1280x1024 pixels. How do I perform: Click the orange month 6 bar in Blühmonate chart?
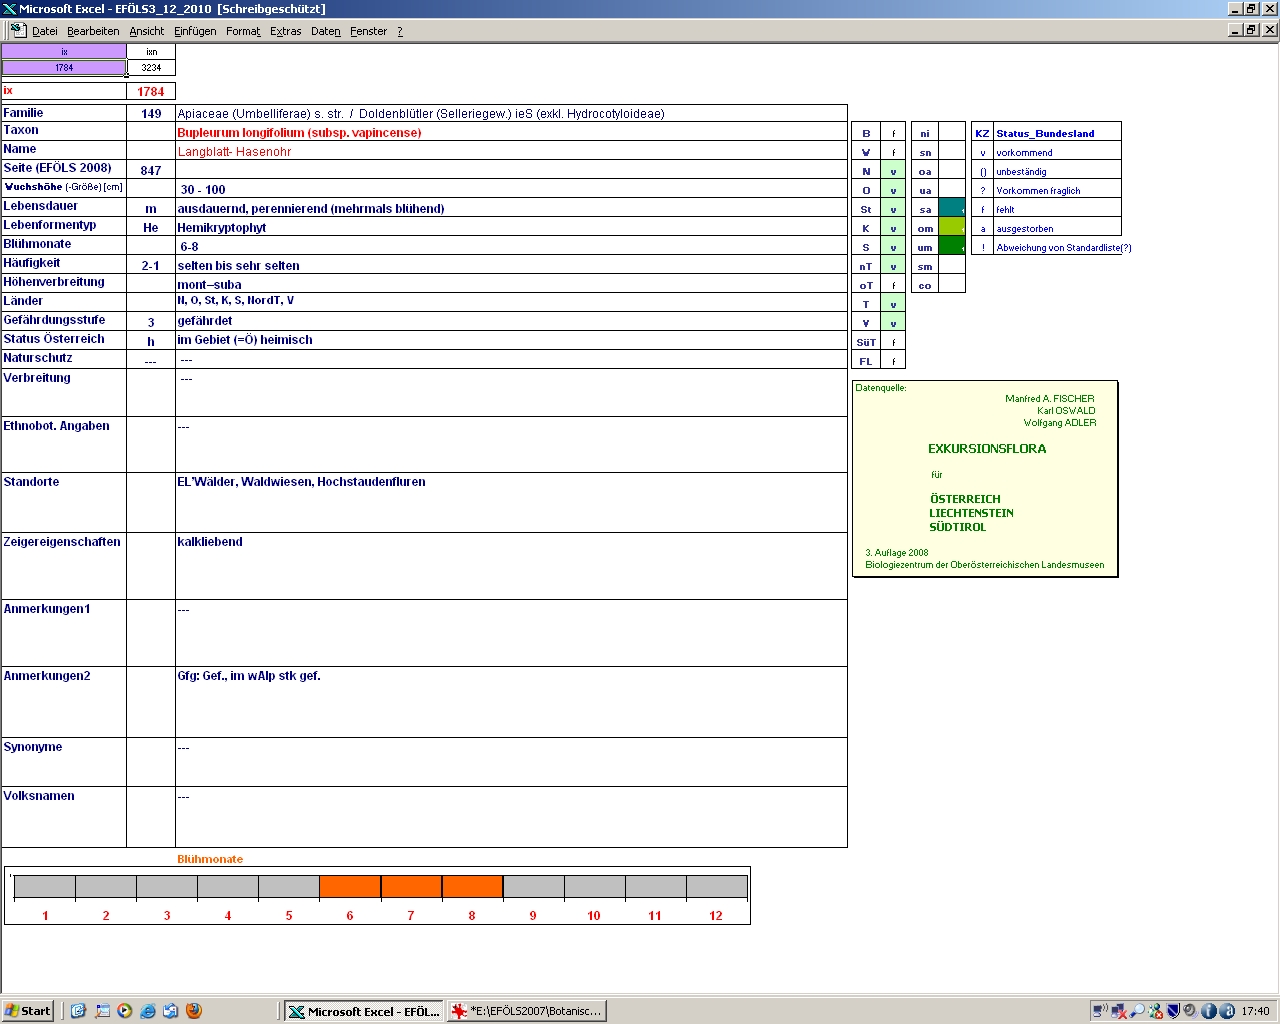350,887
